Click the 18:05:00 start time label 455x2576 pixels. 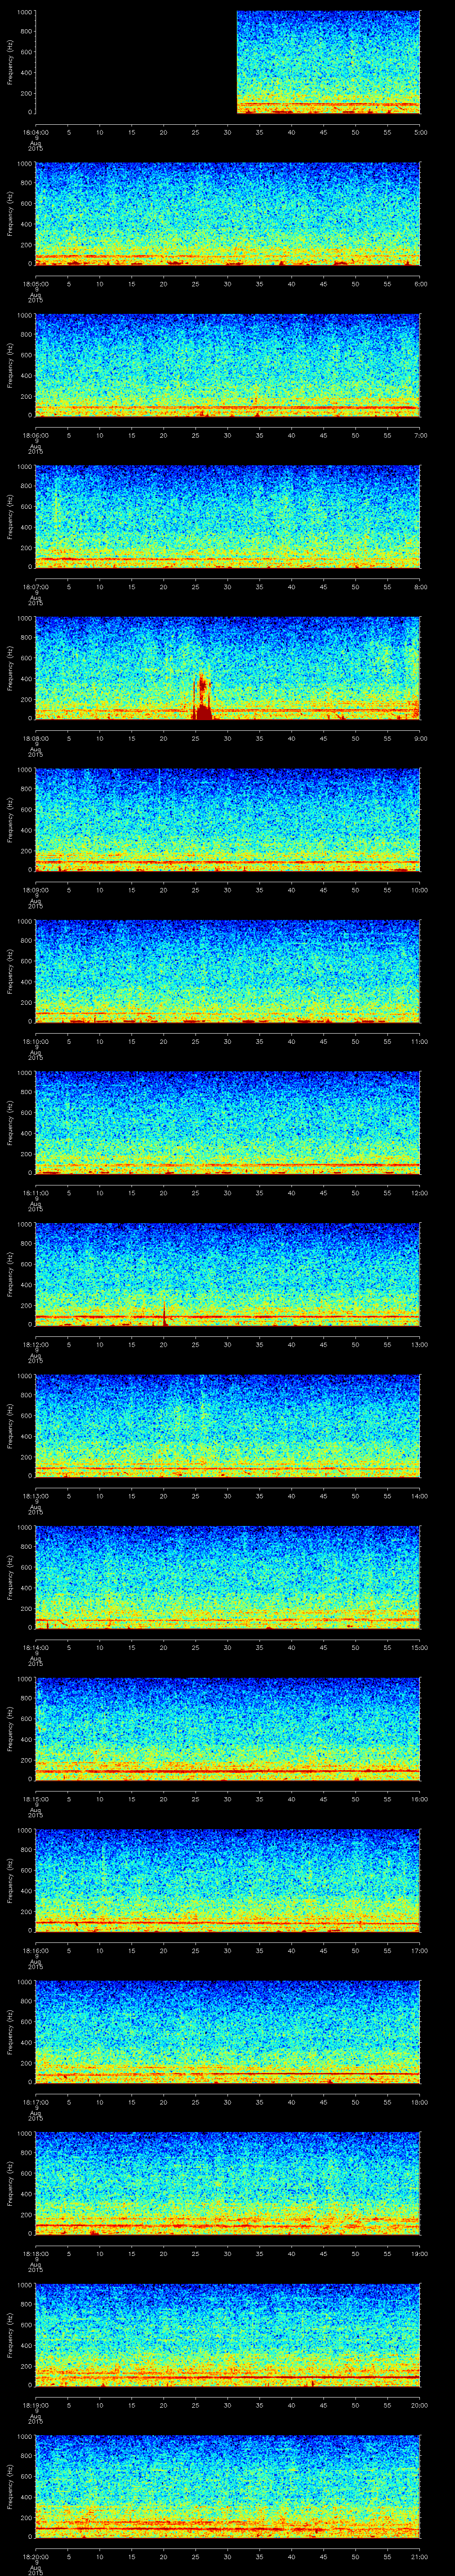(35, 284)
